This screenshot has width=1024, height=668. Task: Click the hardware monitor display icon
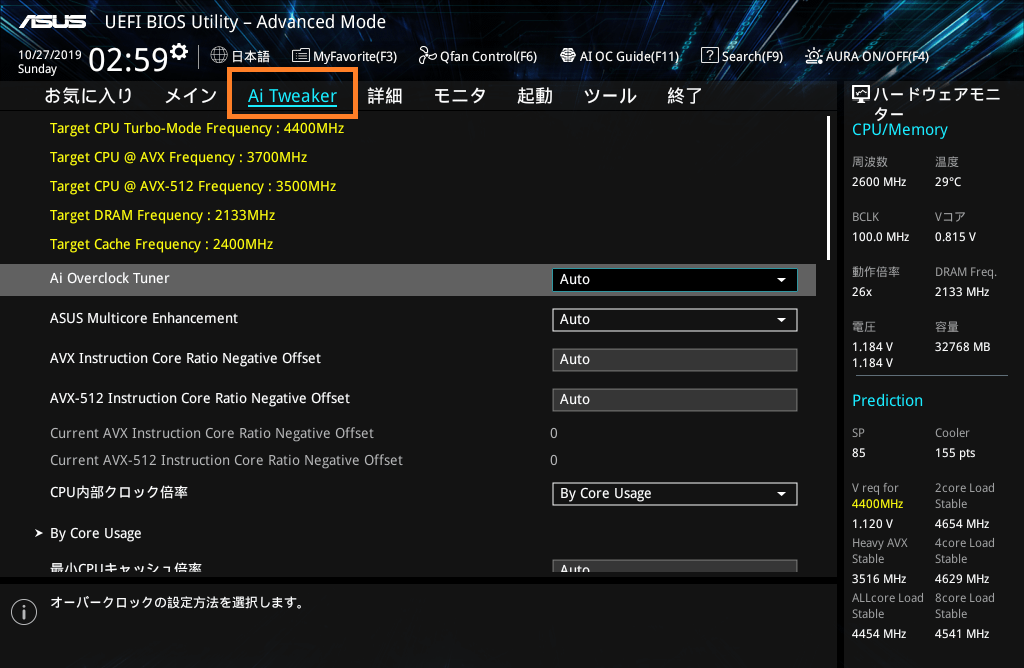point(861,95)
